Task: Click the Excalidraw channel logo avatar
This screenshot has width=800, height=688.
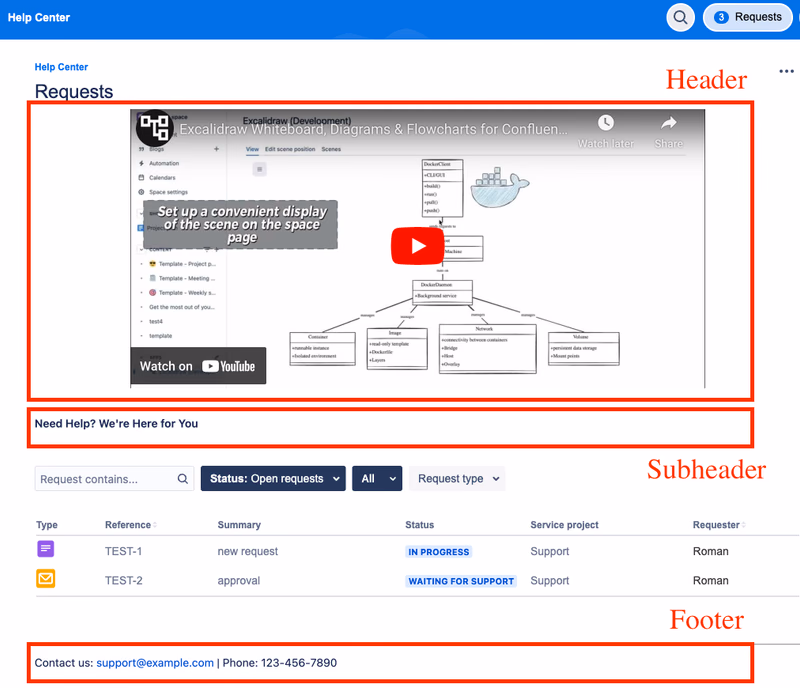Action: (155, 127)
